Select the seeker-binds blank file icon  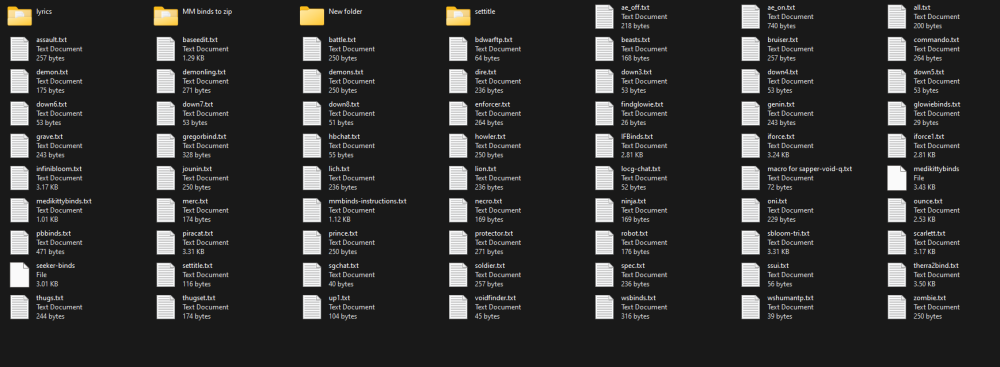coord(20,274)
